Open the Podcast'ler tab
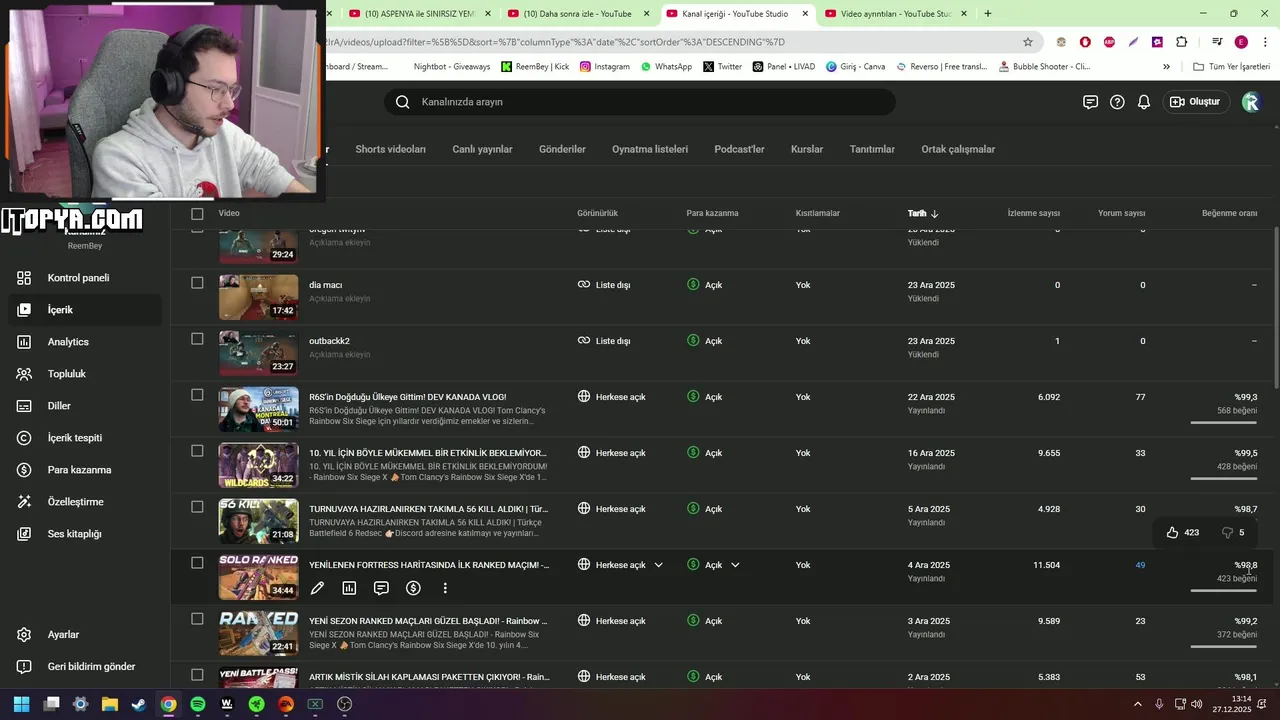 (x=739, y=149)
